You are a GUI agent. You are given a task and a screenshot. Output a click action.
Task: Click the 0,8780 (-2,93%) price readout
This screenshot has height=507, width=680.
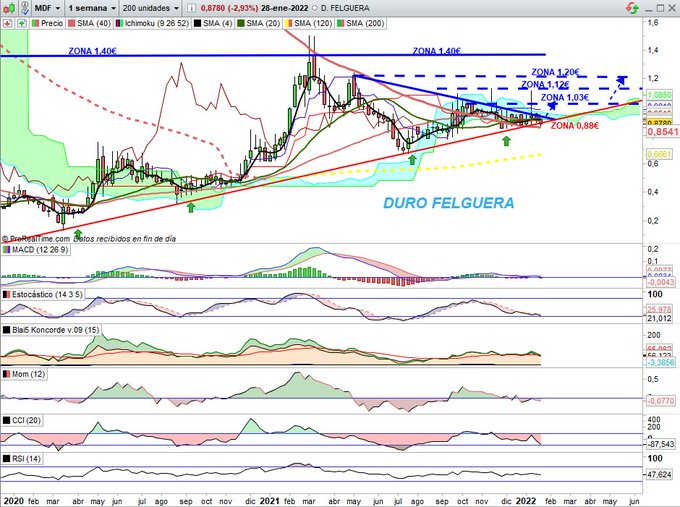pyautogui.click(x=229, y=8)
